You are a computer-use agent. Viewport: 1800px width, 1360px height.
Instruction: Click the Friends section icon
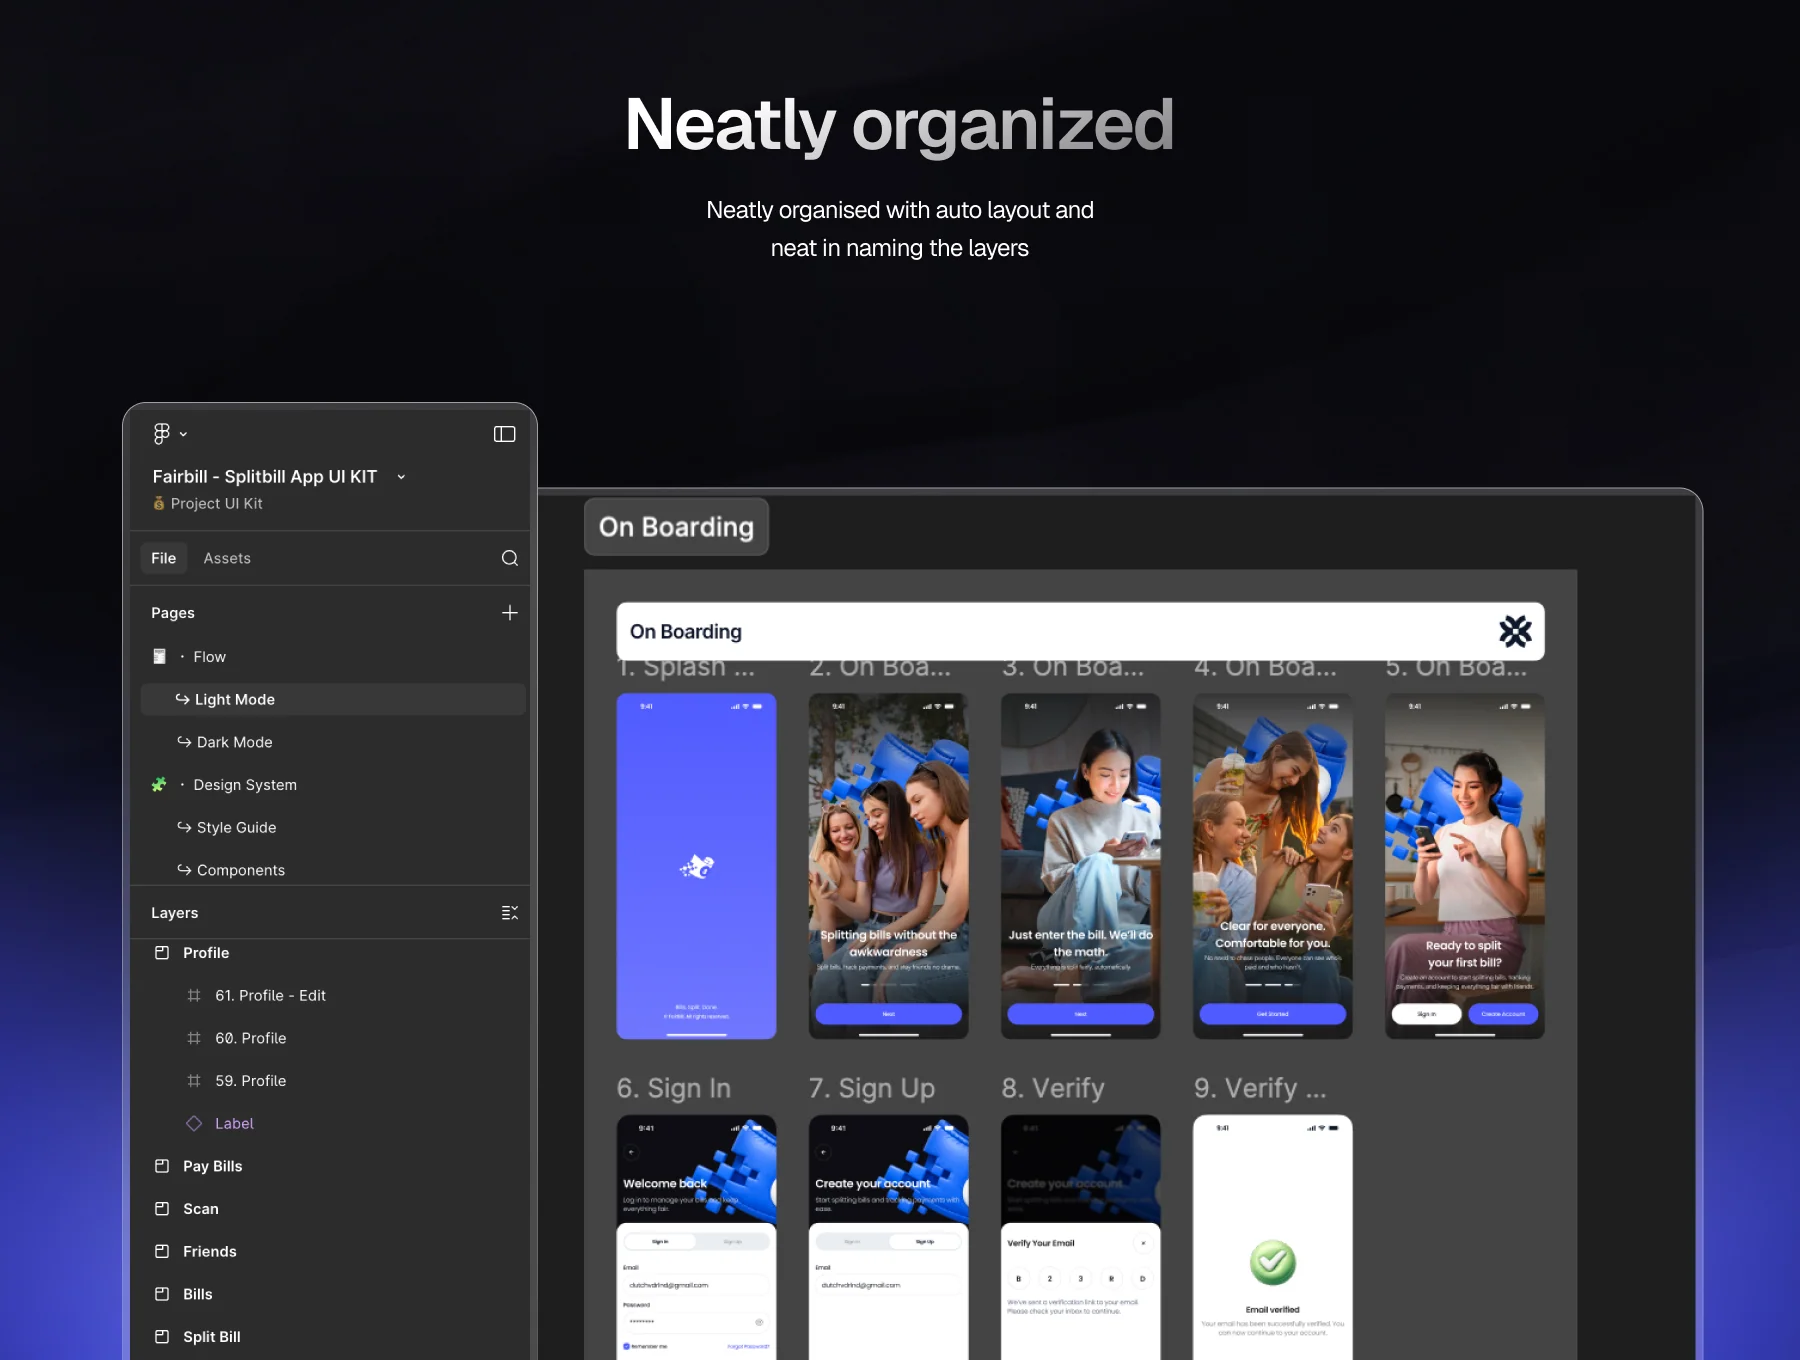162,1252
